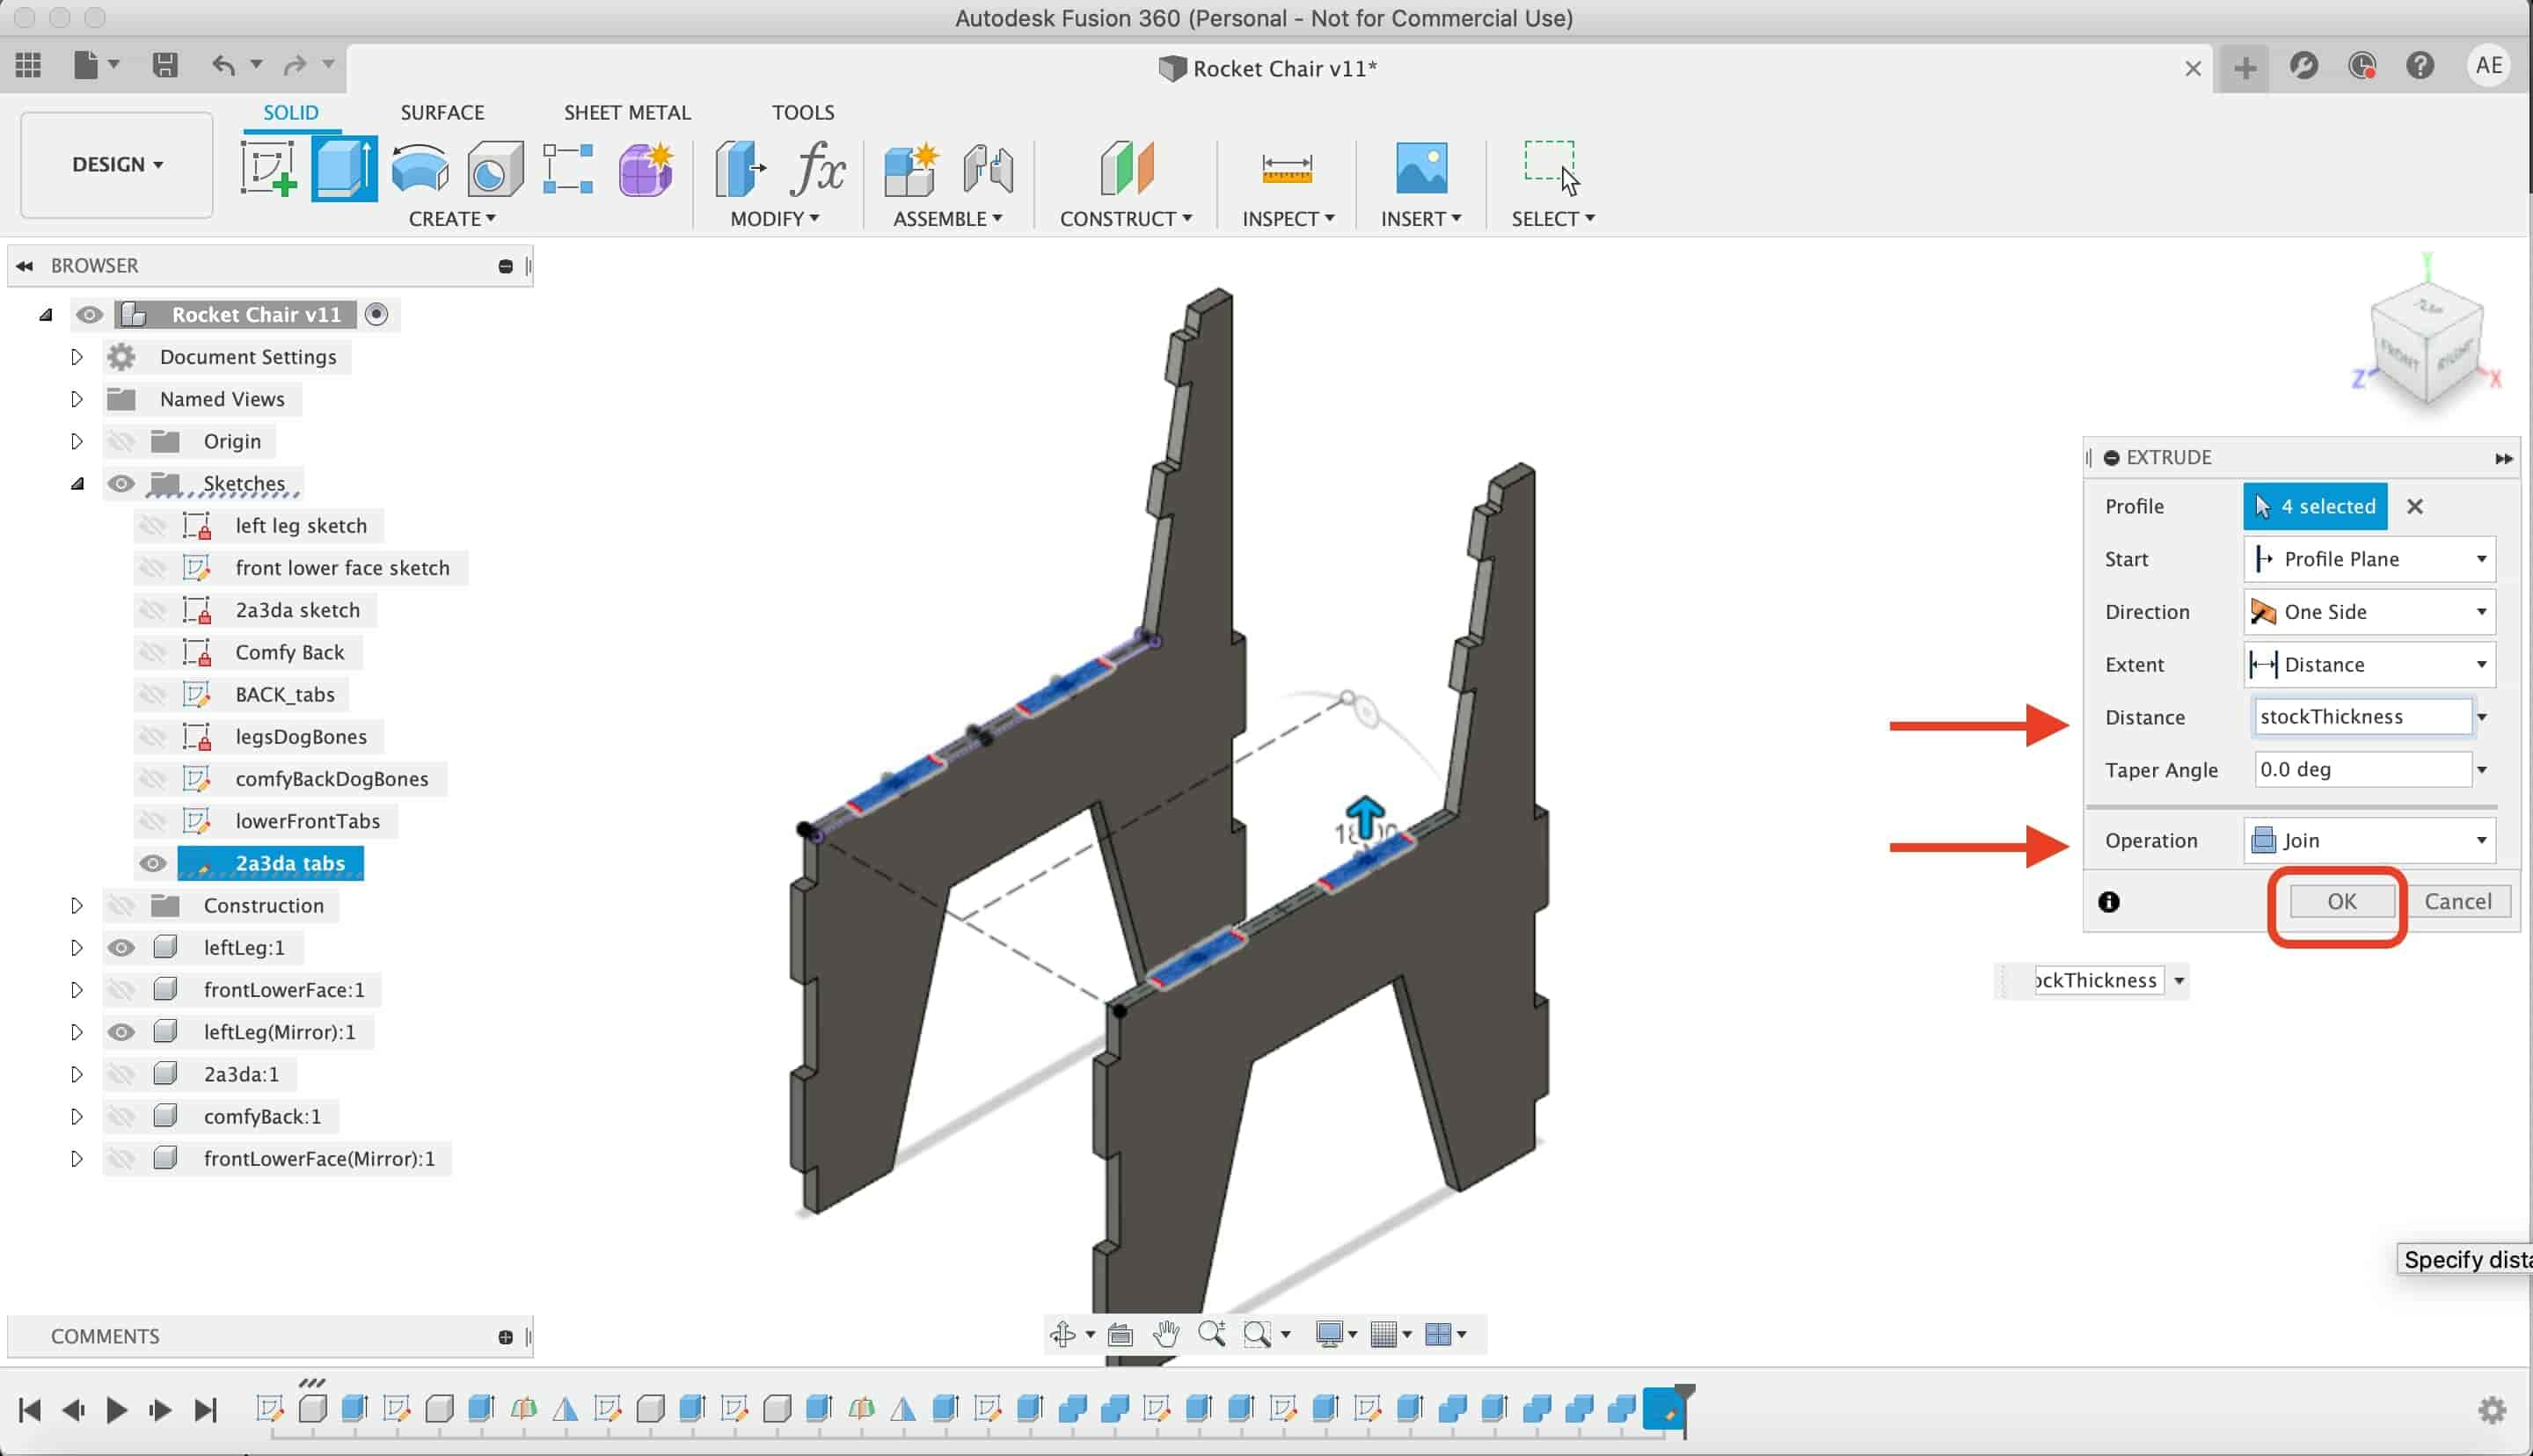Viewport: 2533px width, 1456px height.
Task: Play the timeline
Action: tap(116, 1410)
